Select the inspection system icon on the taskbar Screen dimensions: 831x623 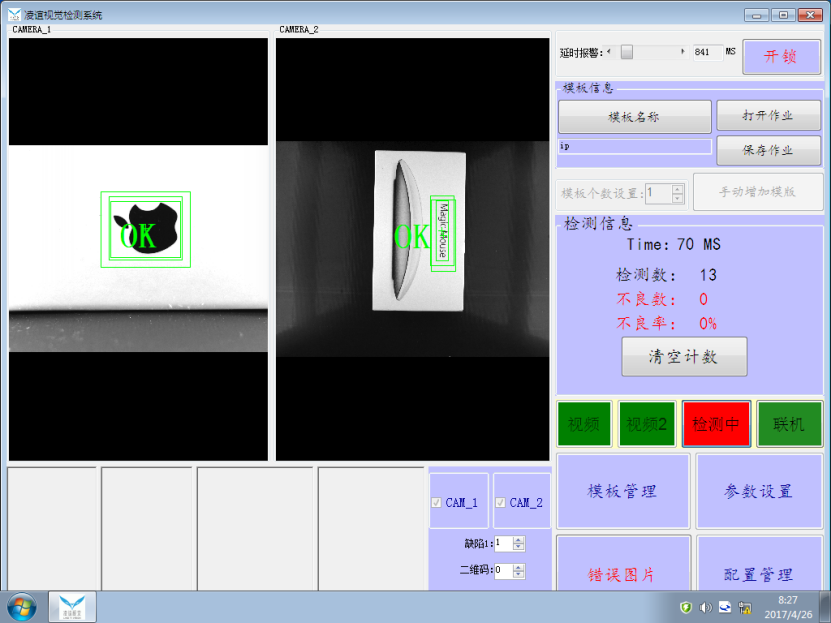coord(70,606)
